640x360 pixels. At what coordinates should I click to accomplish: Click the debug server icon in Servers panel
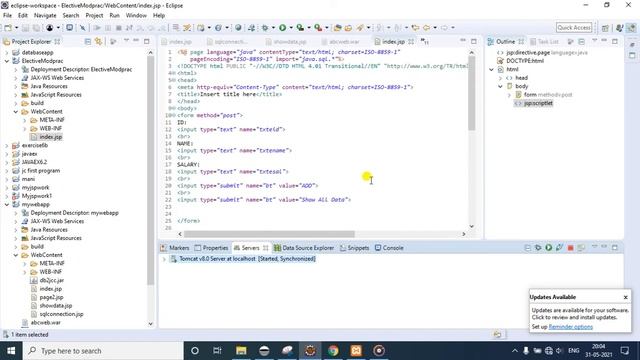(x=538, y=248)
